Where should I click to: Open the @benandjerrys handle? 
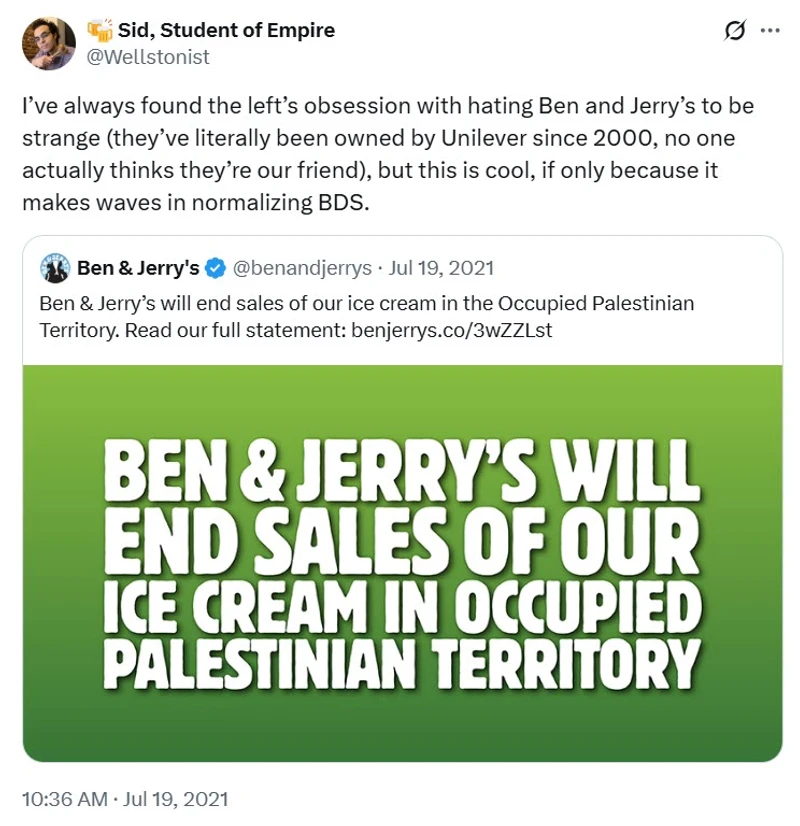click(x=302, y=268)
